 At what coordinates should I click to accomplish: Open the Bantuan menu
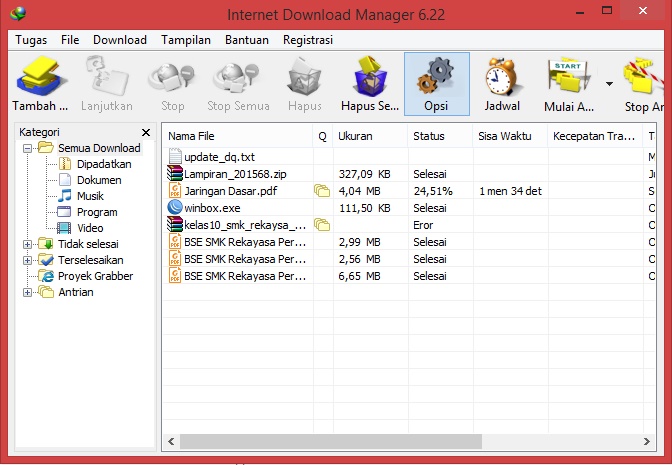tap(246, 40)
